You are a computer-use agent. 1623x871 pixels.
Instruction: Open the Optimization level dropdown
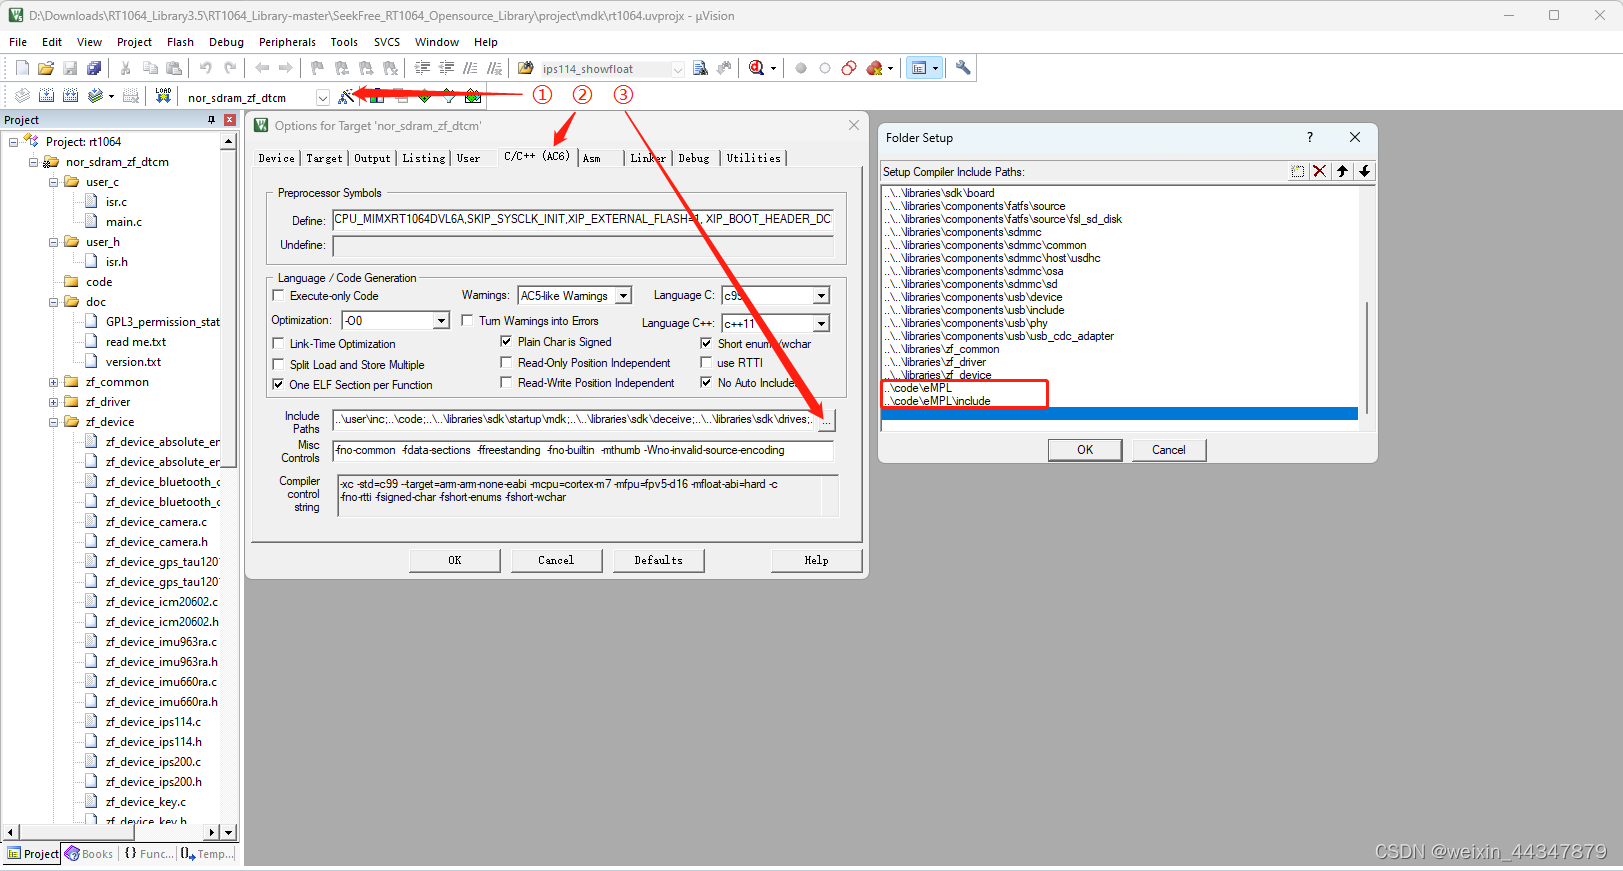(441, 321)
